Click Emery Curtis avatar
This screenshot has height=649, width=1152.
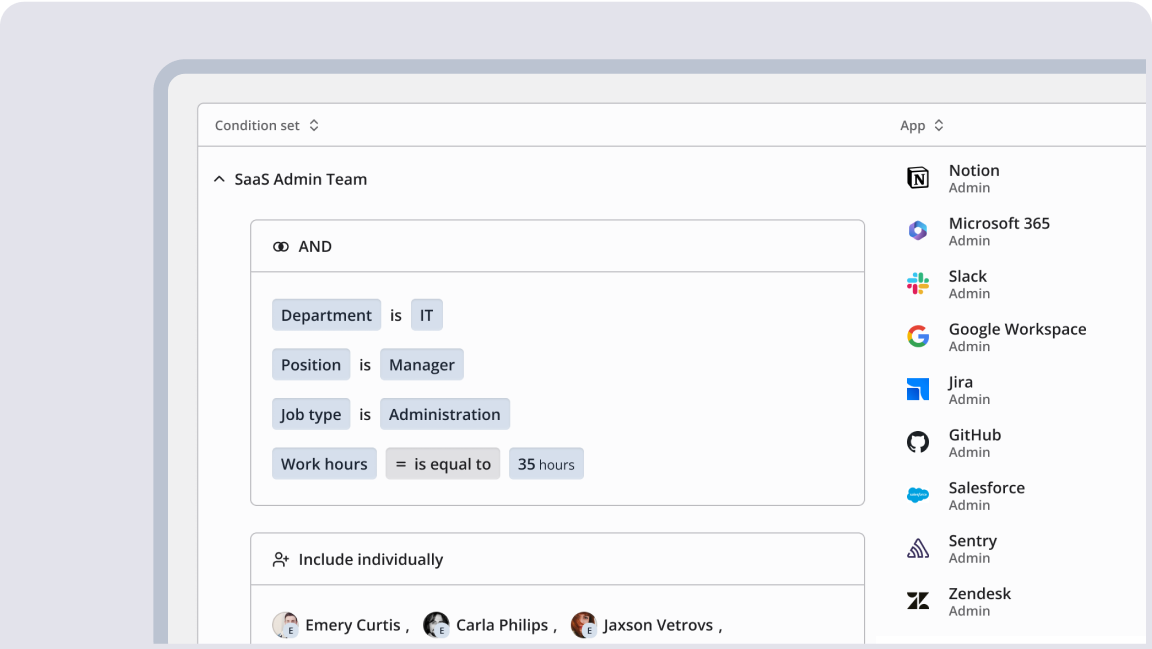point(285,625)
